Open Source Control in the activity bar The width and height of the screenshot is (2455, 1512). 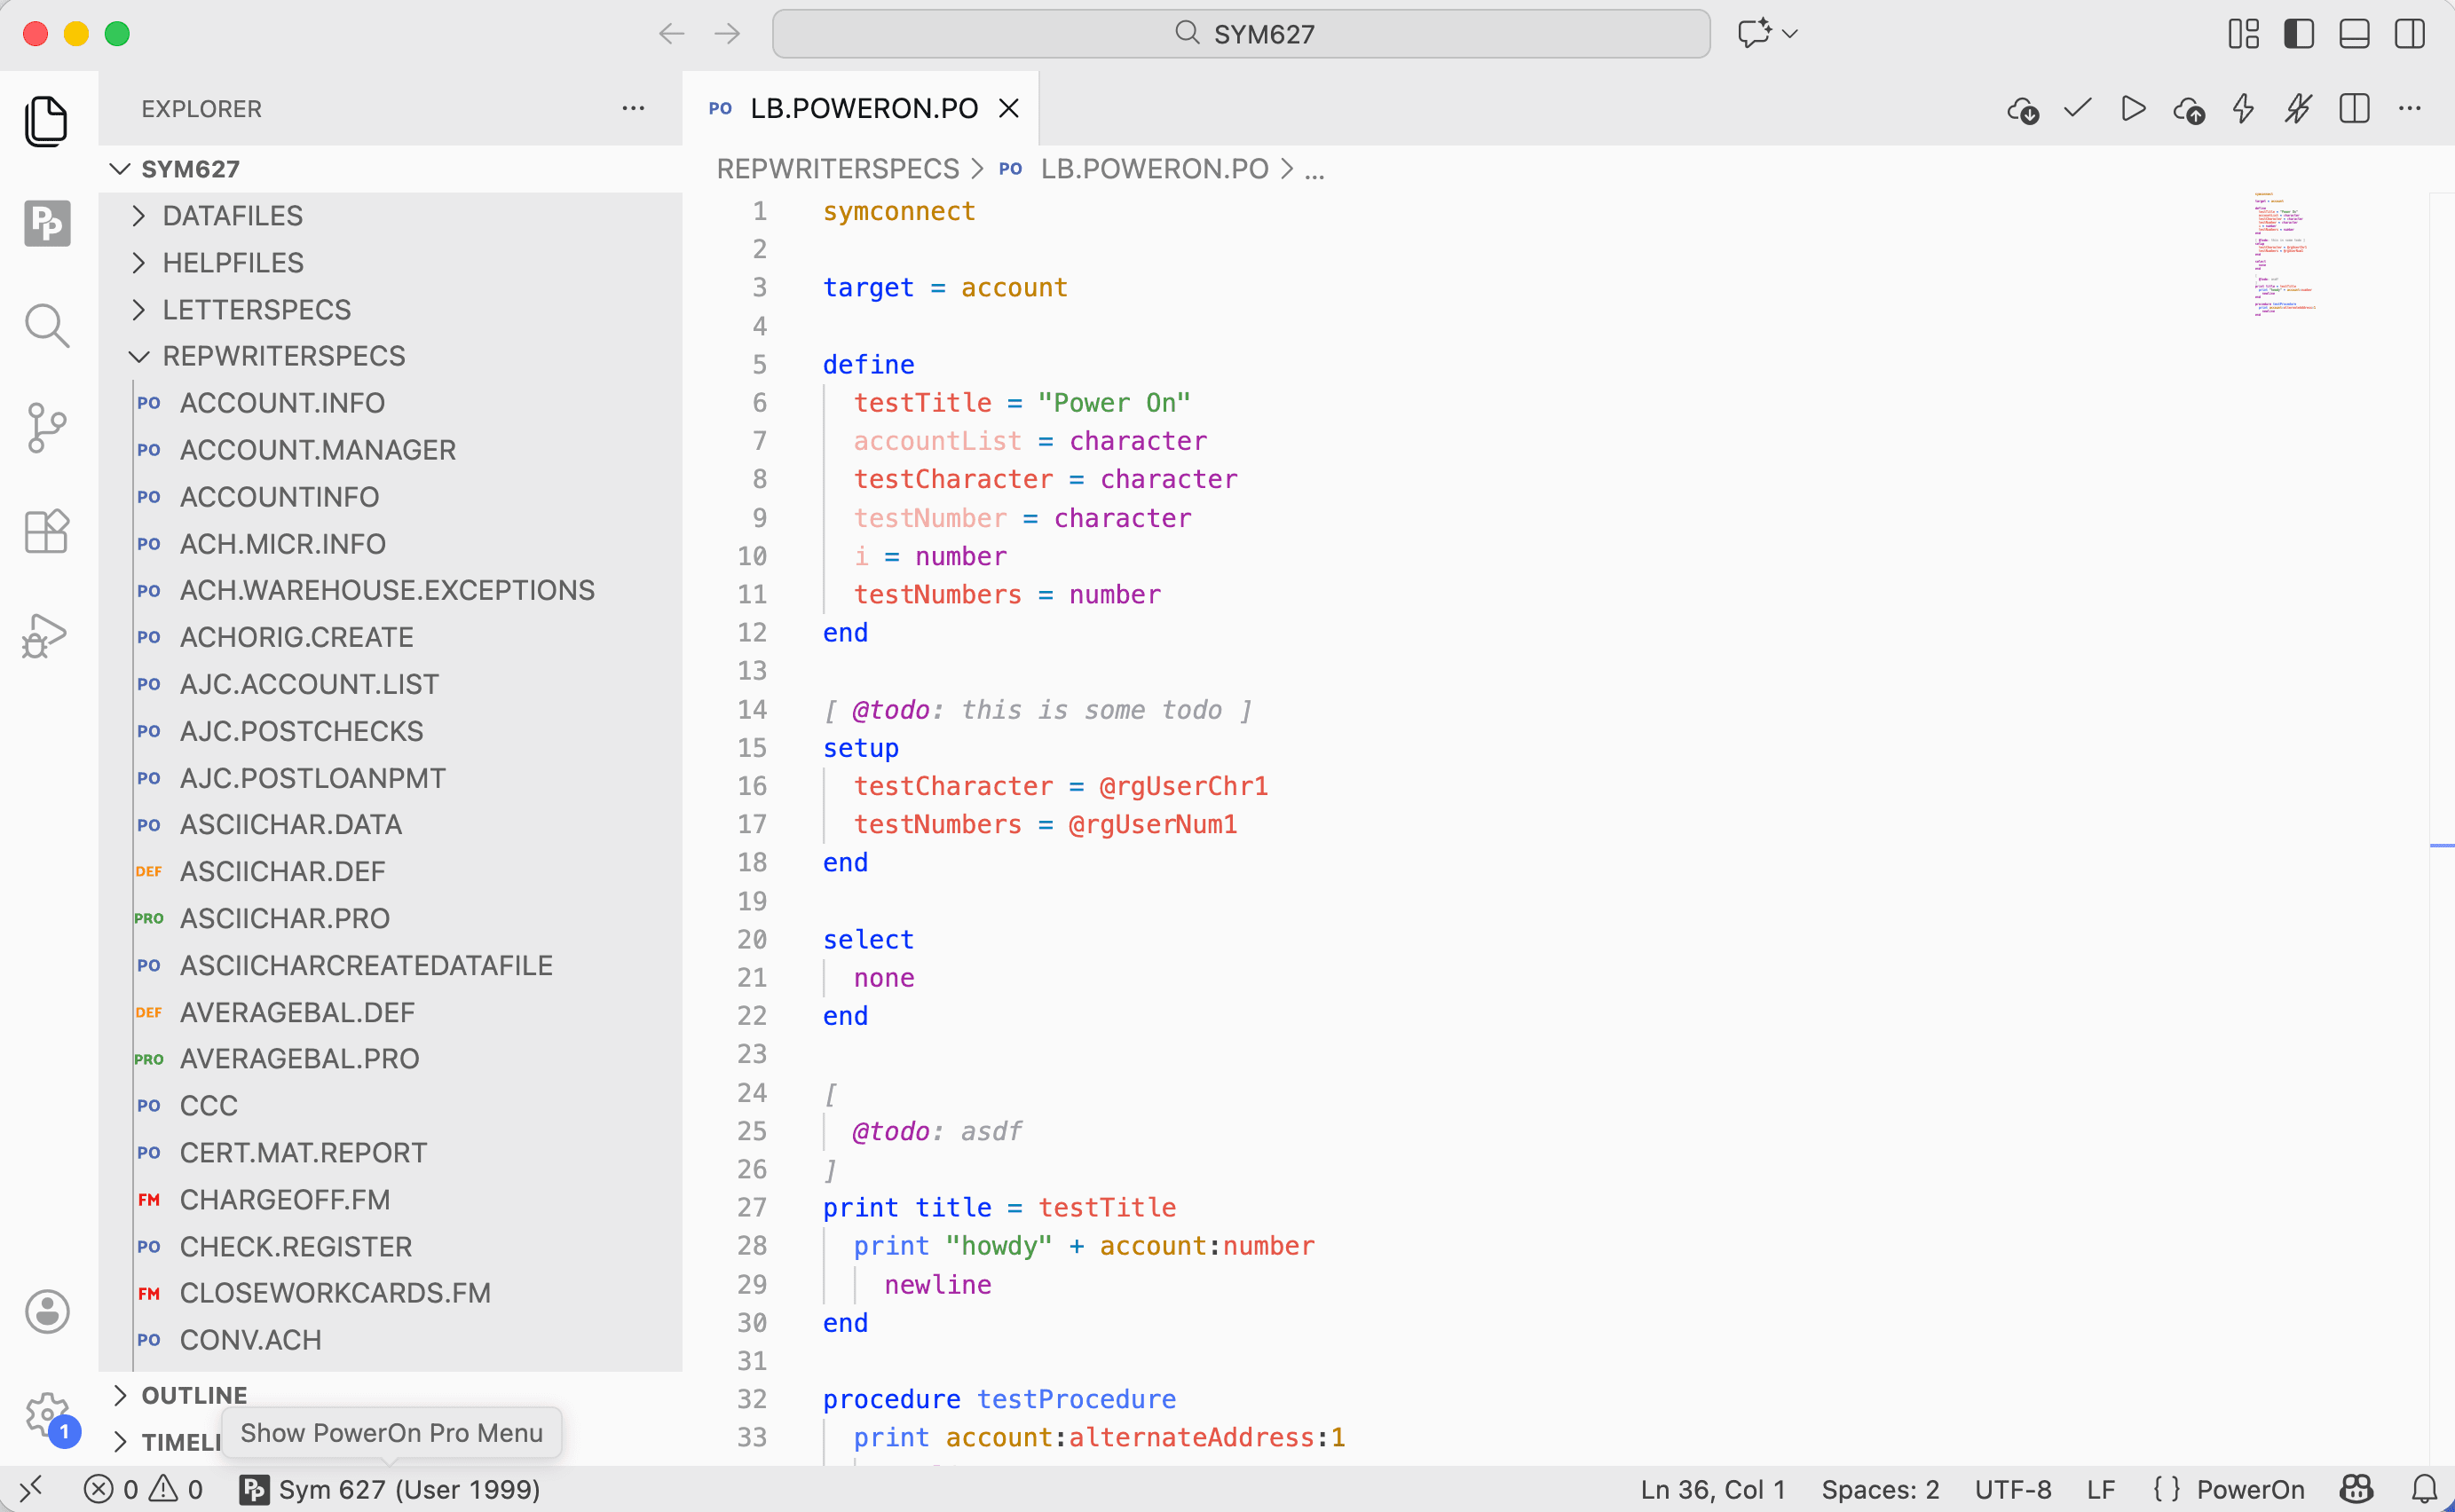coord(46,428)
